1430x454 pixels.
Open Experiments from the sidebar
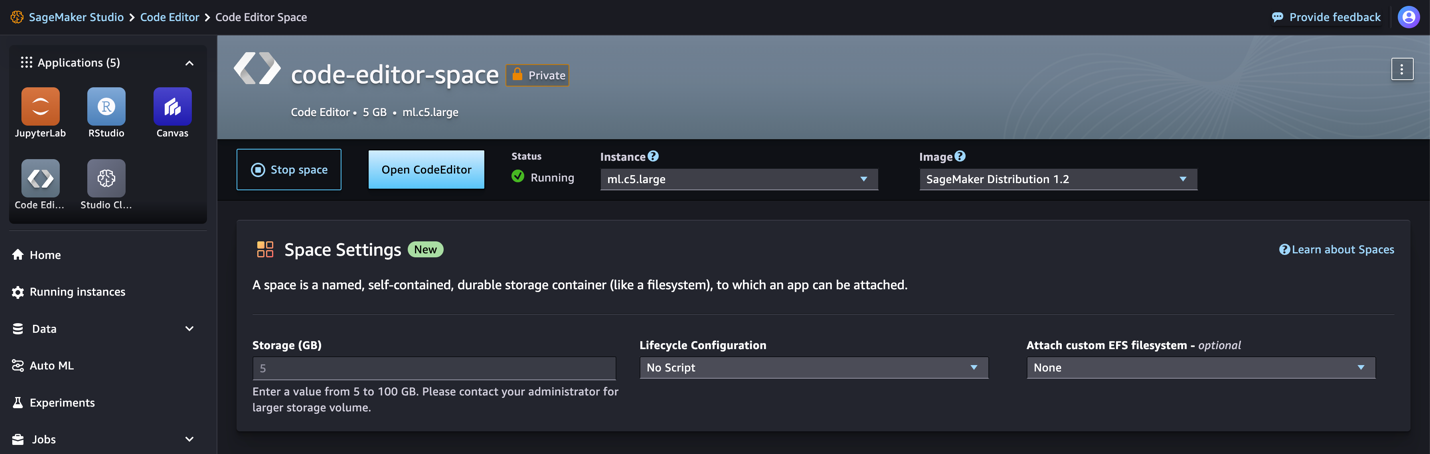62,403
